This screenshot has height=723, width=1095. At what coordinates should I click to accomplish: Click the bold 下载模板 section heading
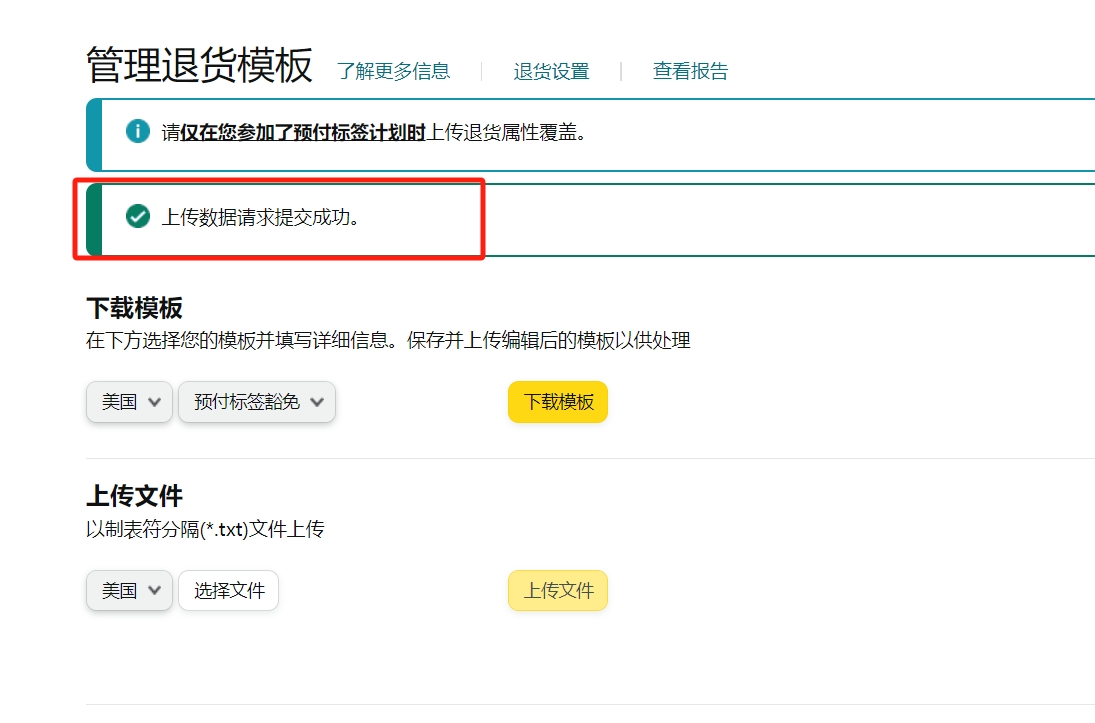point(134,307)
